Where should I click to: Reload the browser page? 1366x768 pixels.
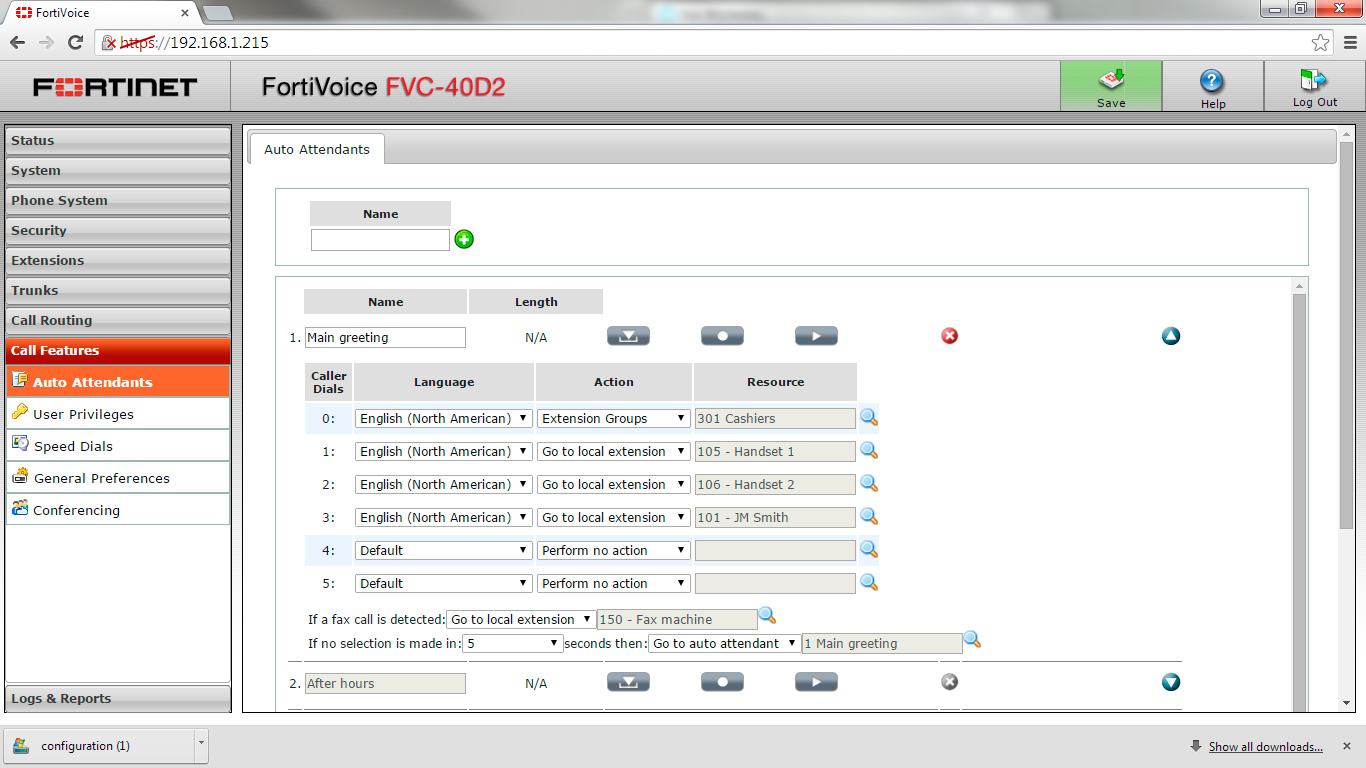pos(75,42)
